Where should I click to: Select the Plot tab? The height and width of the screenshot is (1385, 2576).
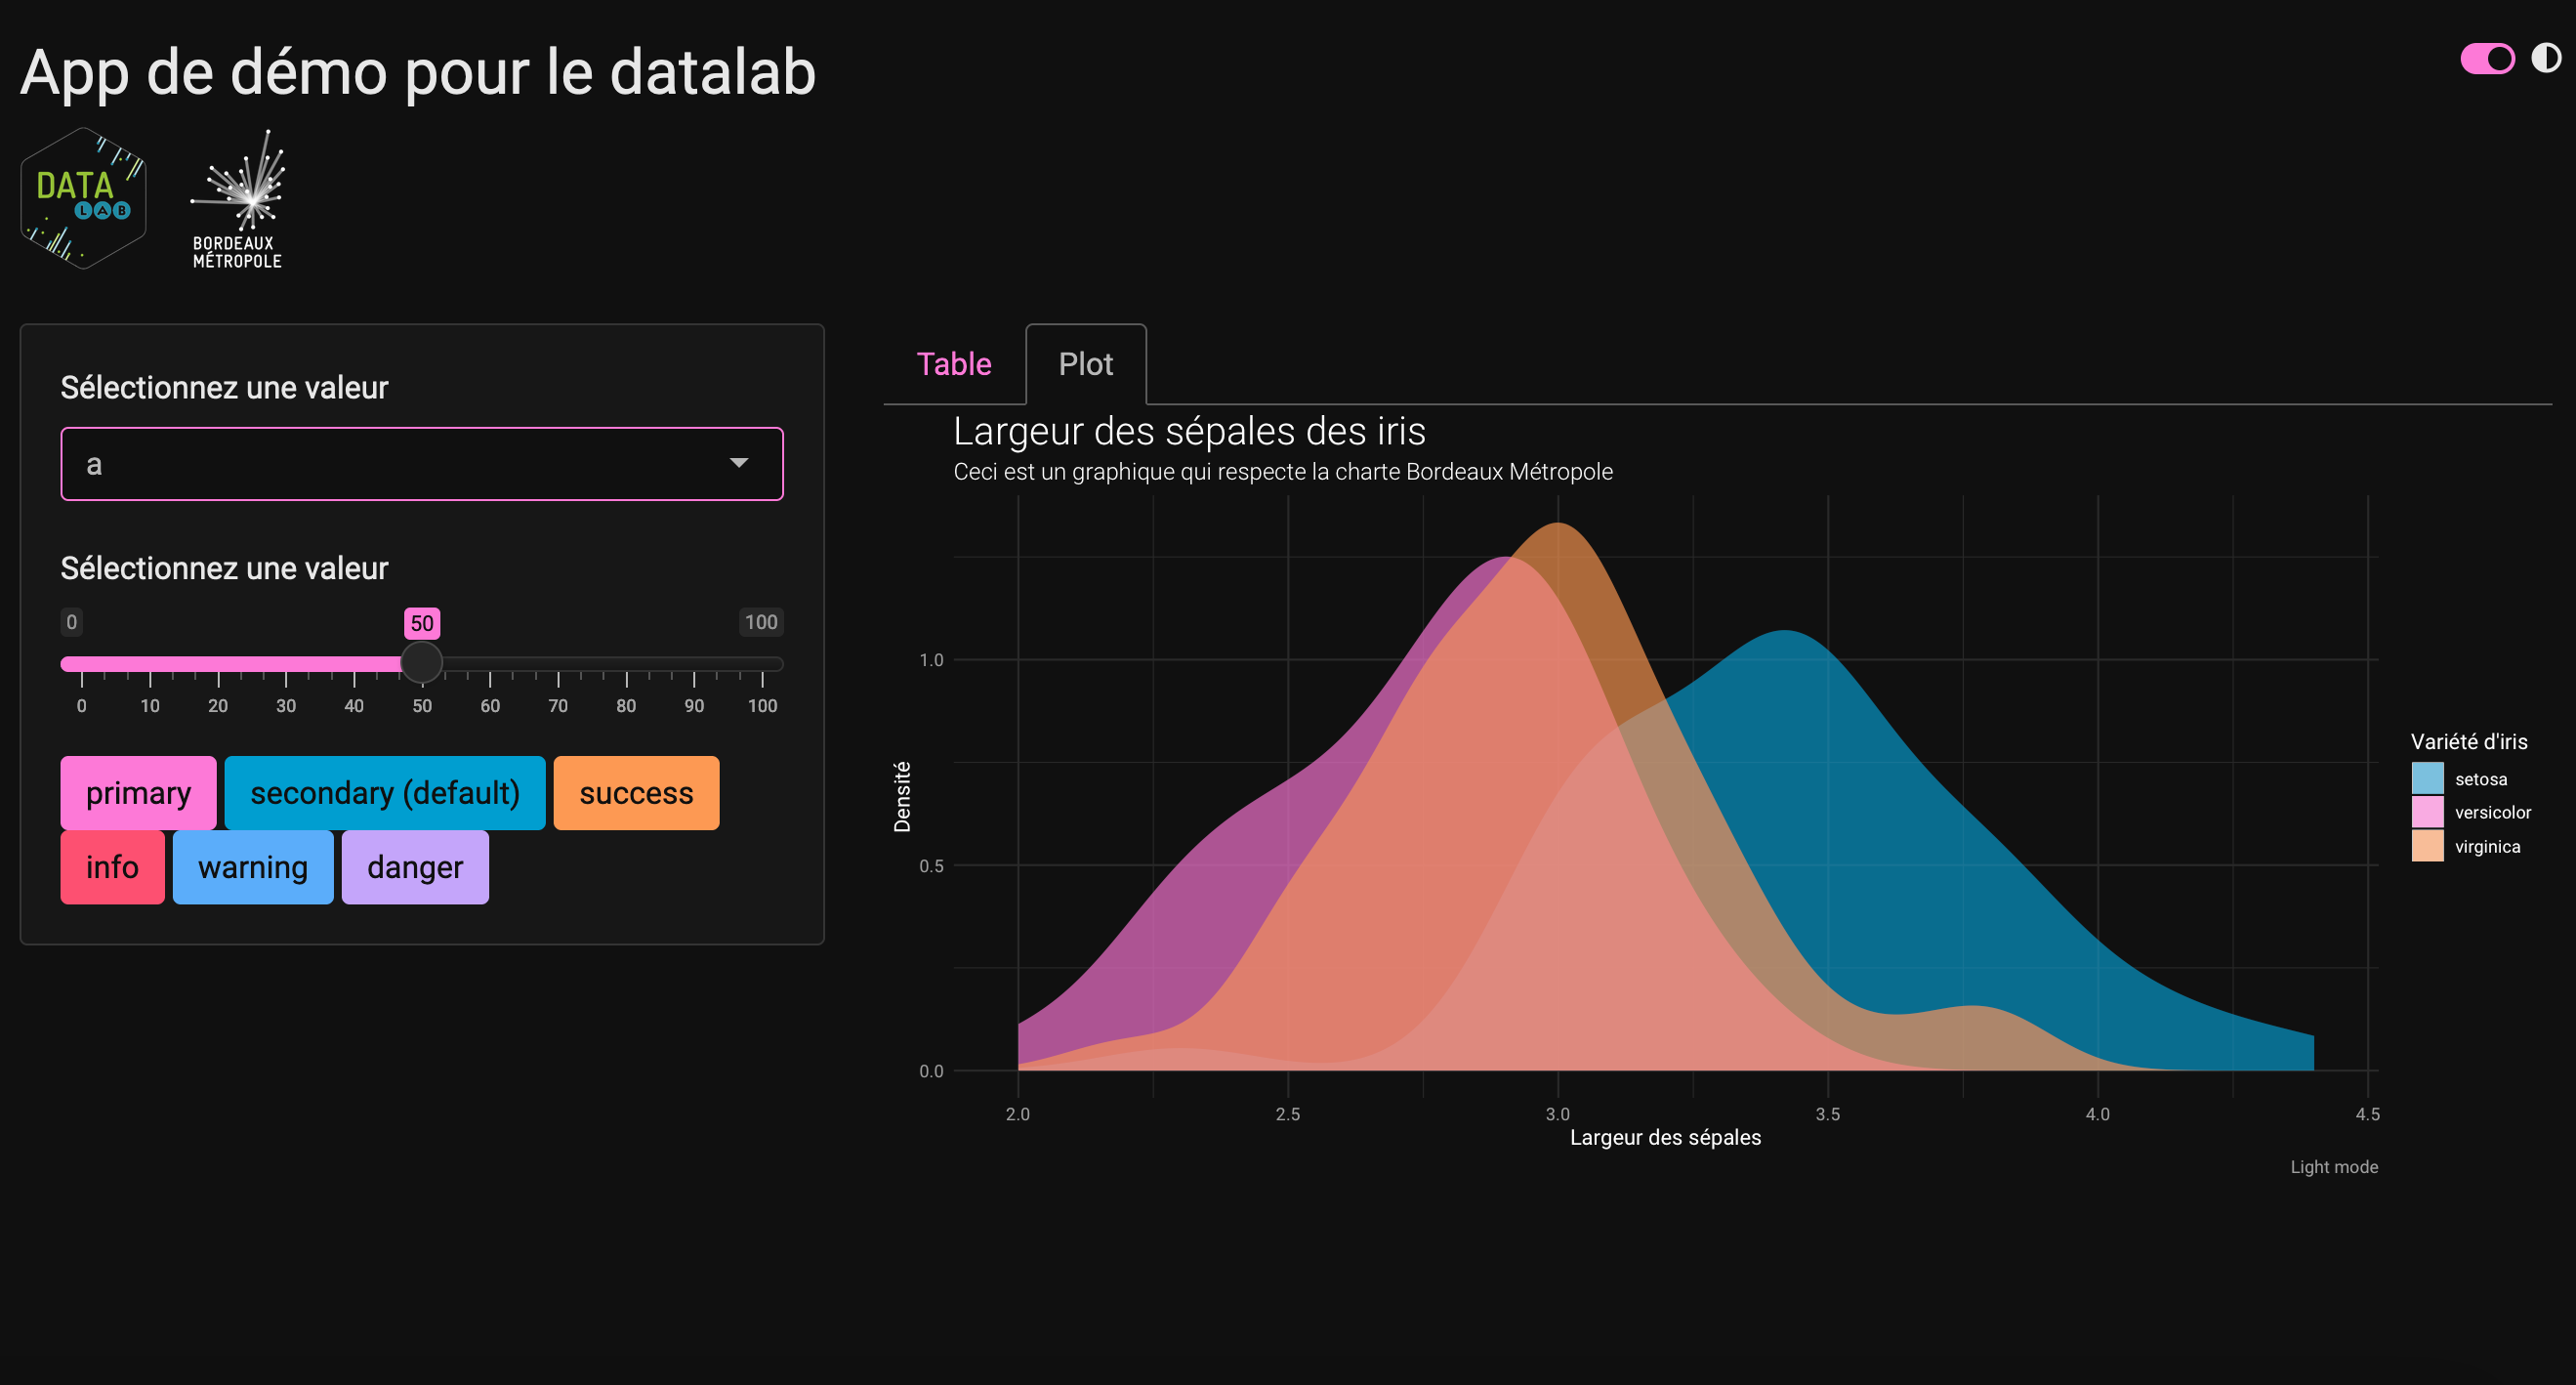1086,364
